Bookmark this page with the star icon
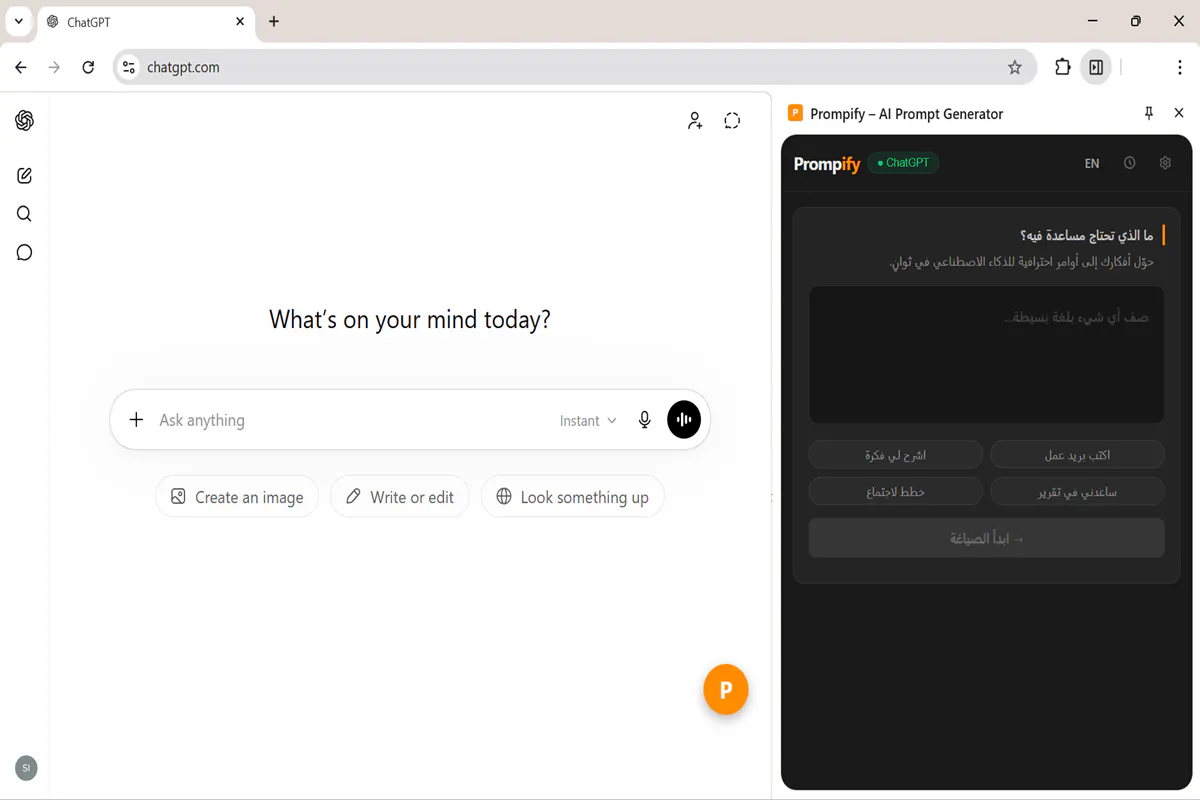This screenshot has width=1200, height=800. [1015, 67]
